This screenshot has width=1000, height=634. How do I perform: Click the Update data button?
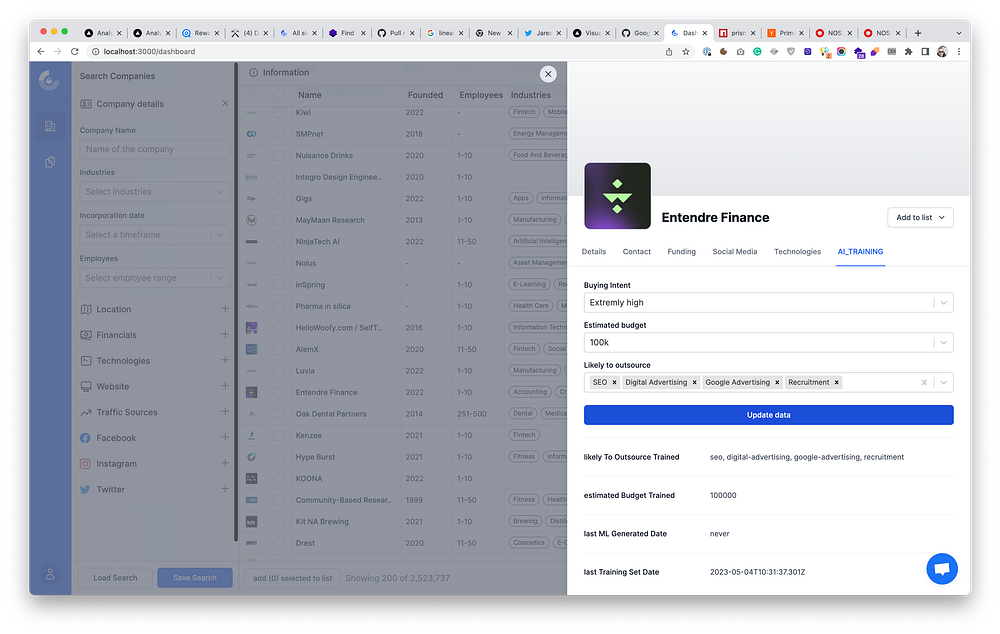768,415
